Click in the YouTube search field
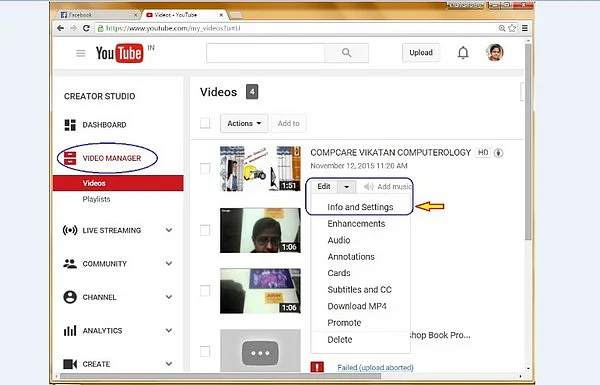 (265, 53)
